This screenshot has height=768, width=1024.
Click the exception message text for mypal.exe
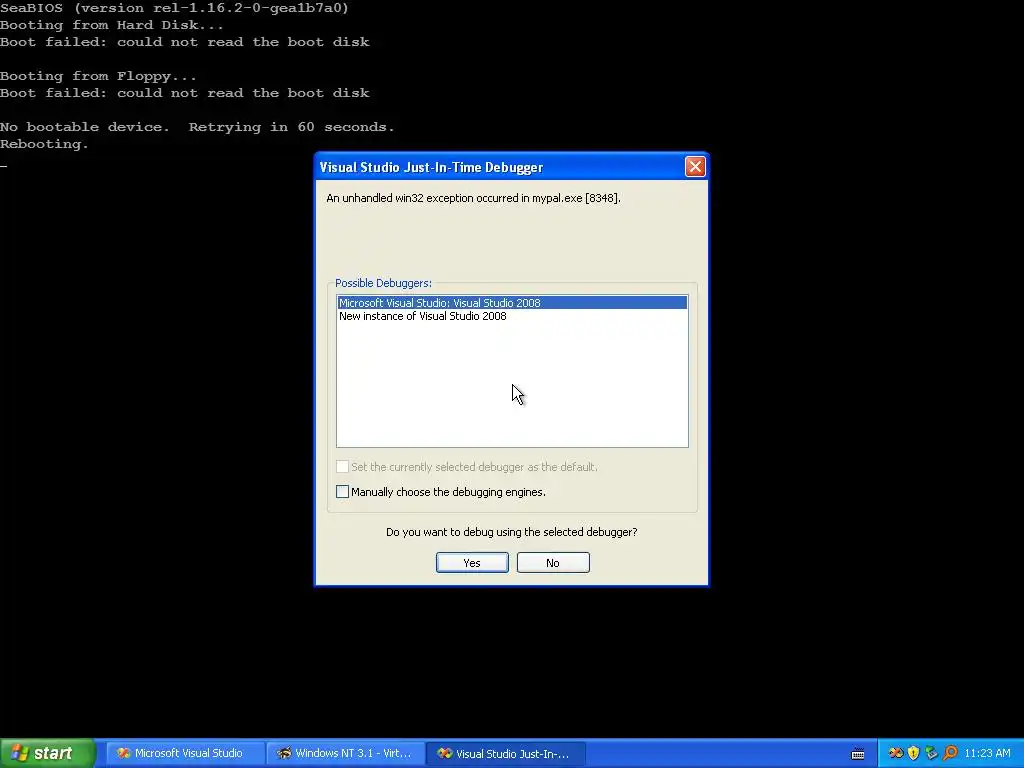473,198
